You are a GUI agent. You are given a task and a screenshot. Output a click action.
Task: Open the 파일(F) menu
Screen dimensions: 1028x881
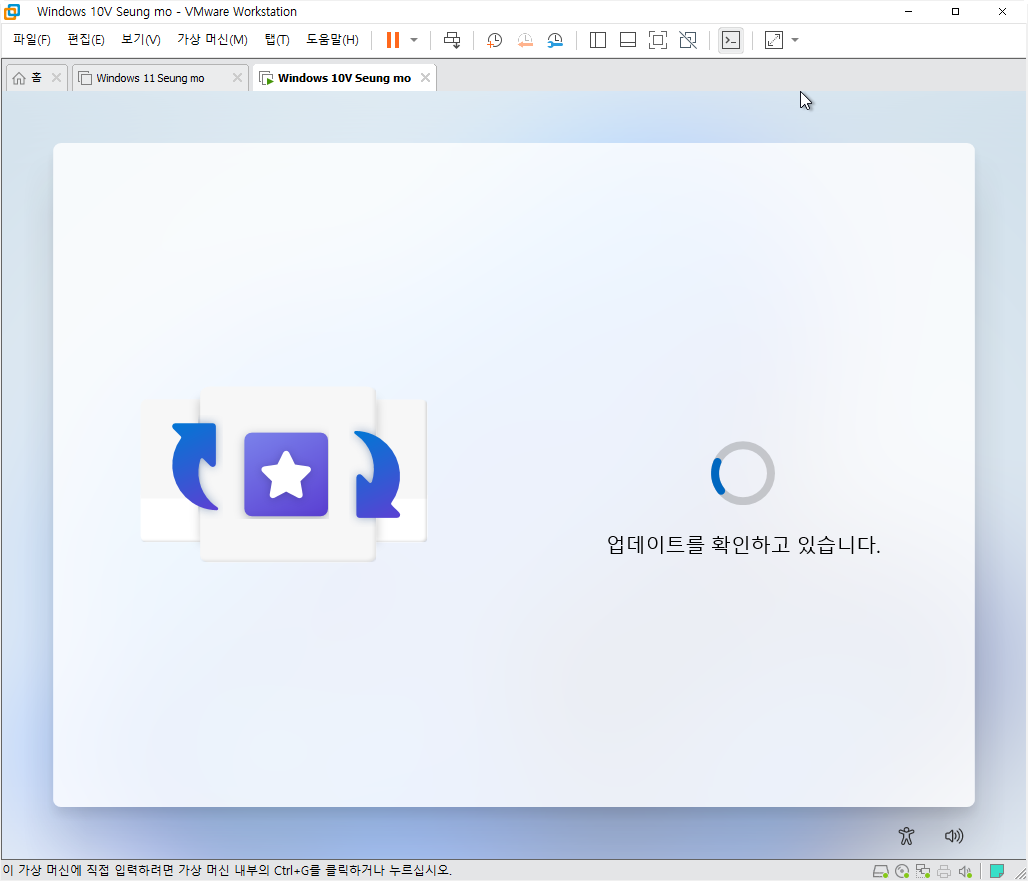[x=31, y=40]
